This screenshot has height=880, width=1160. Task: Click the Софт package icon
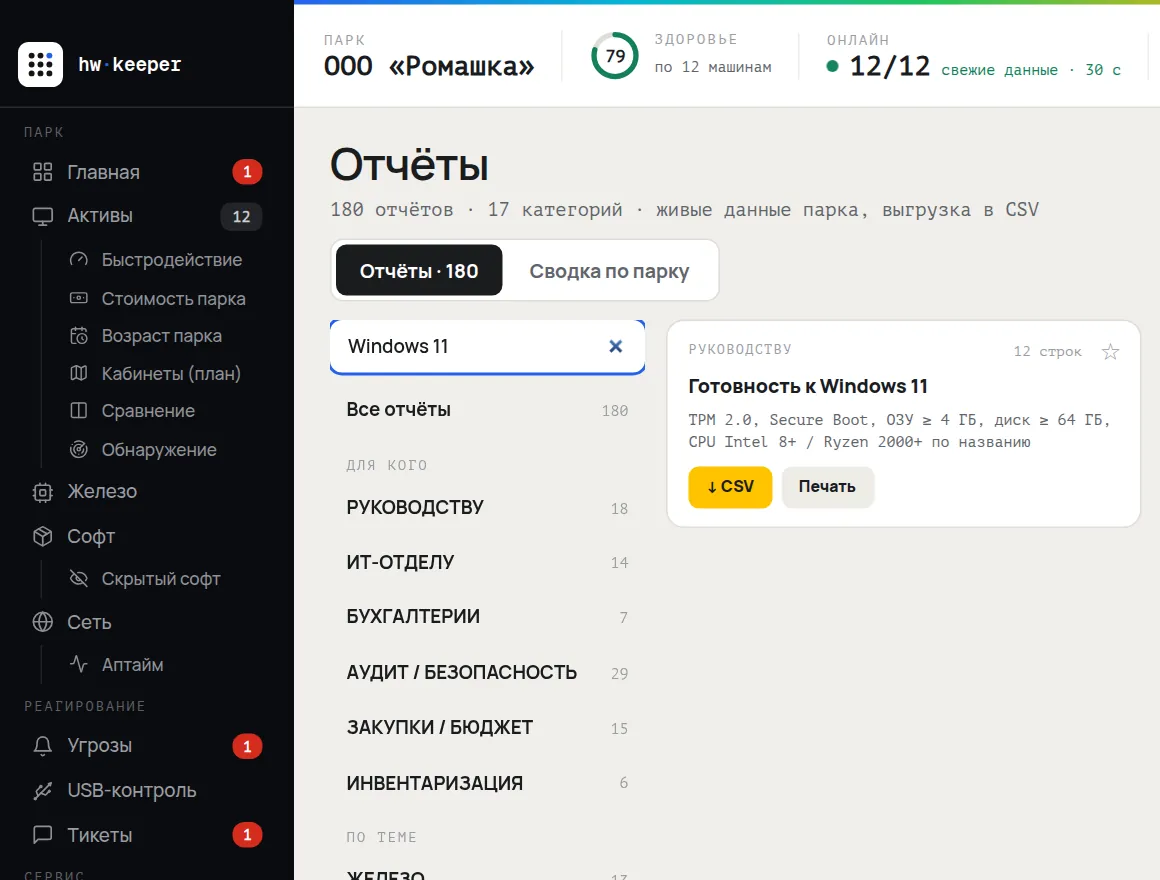pos(43,536)
